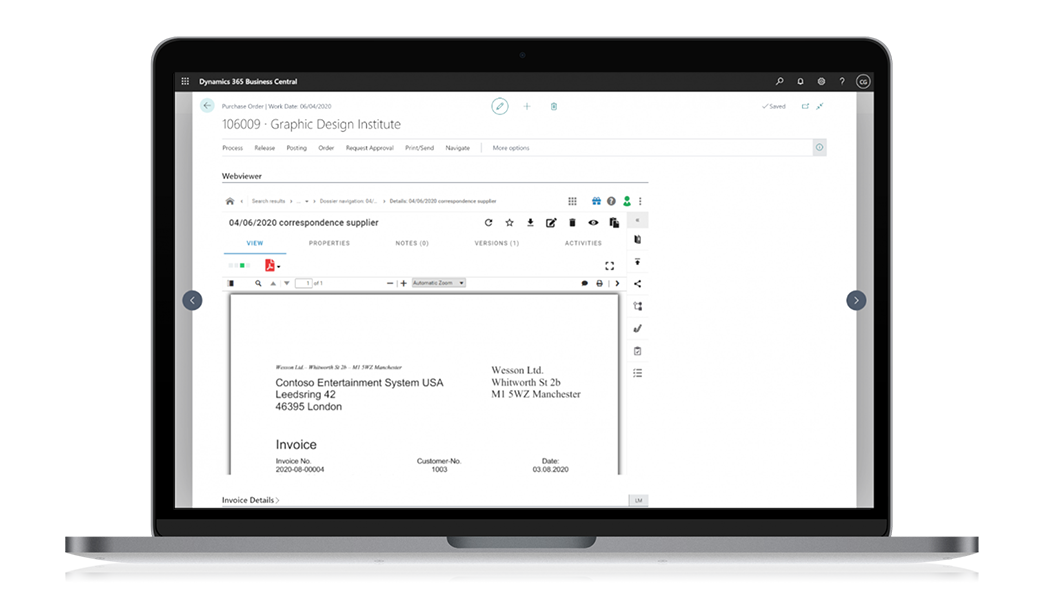Create new record with the plus icon
Image resolution: width=1043 pixels, height=600 pixels.
click(527, 106)
